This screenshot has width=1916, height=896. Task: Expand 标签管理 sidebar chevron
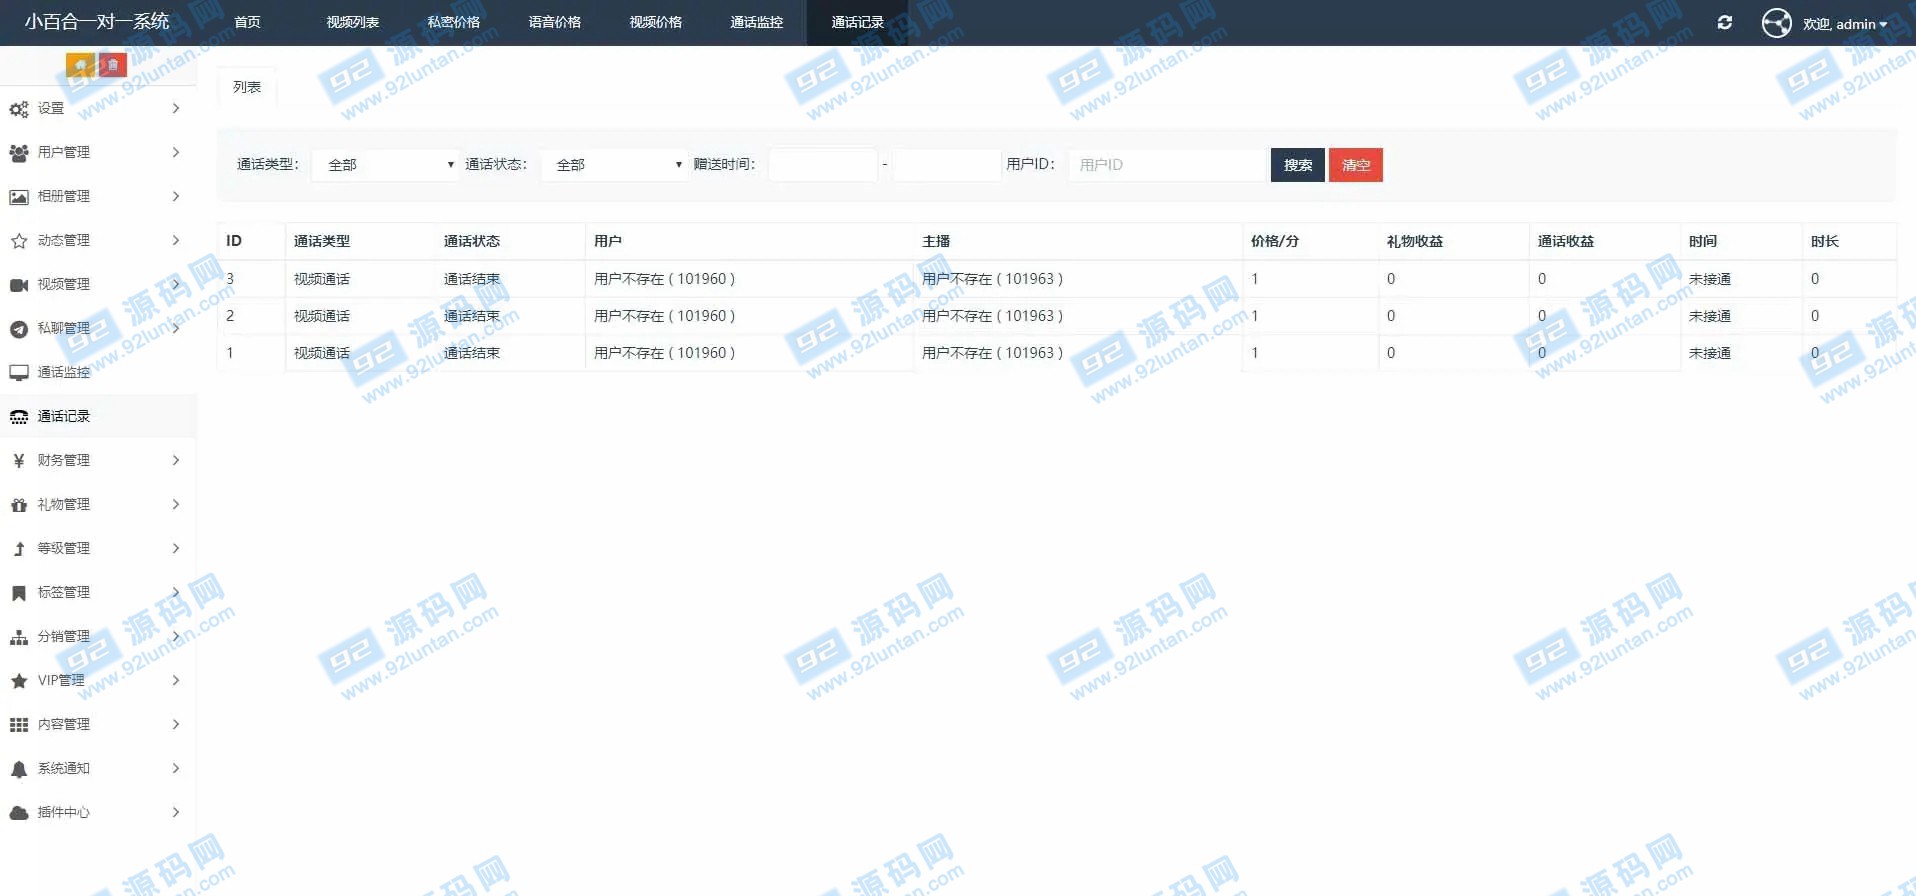[x=176, y=592]
